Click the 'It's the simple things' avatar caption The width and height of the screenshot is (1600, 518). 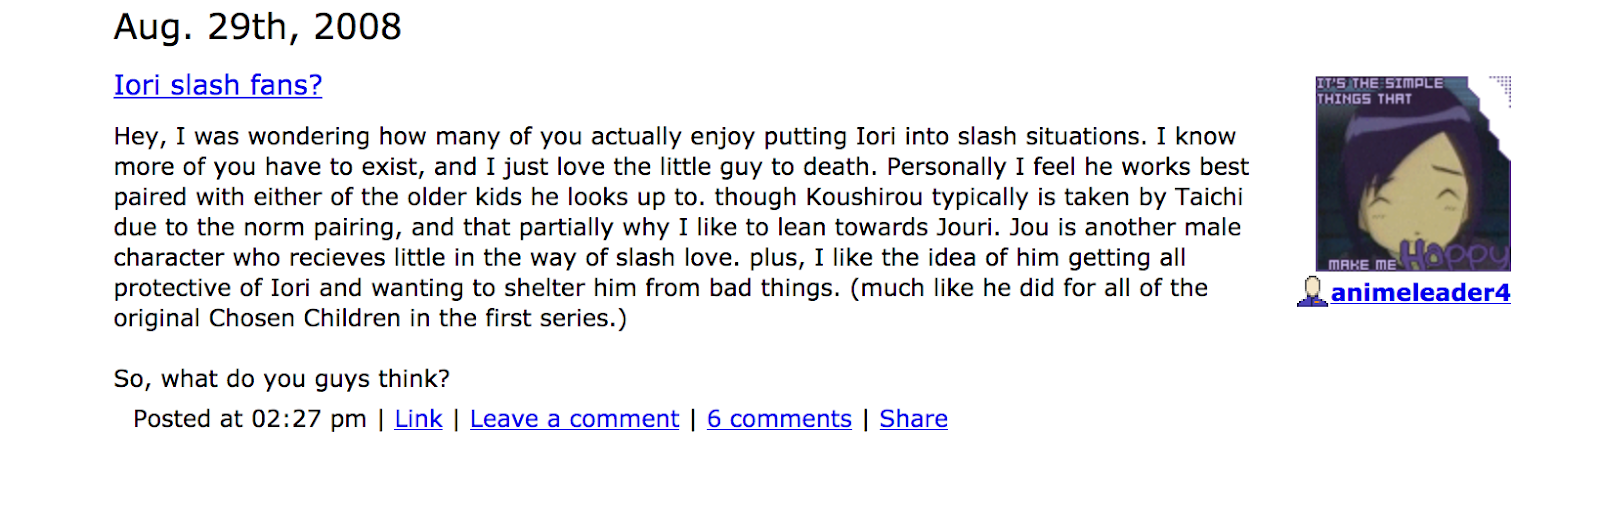pos(1379,91)
